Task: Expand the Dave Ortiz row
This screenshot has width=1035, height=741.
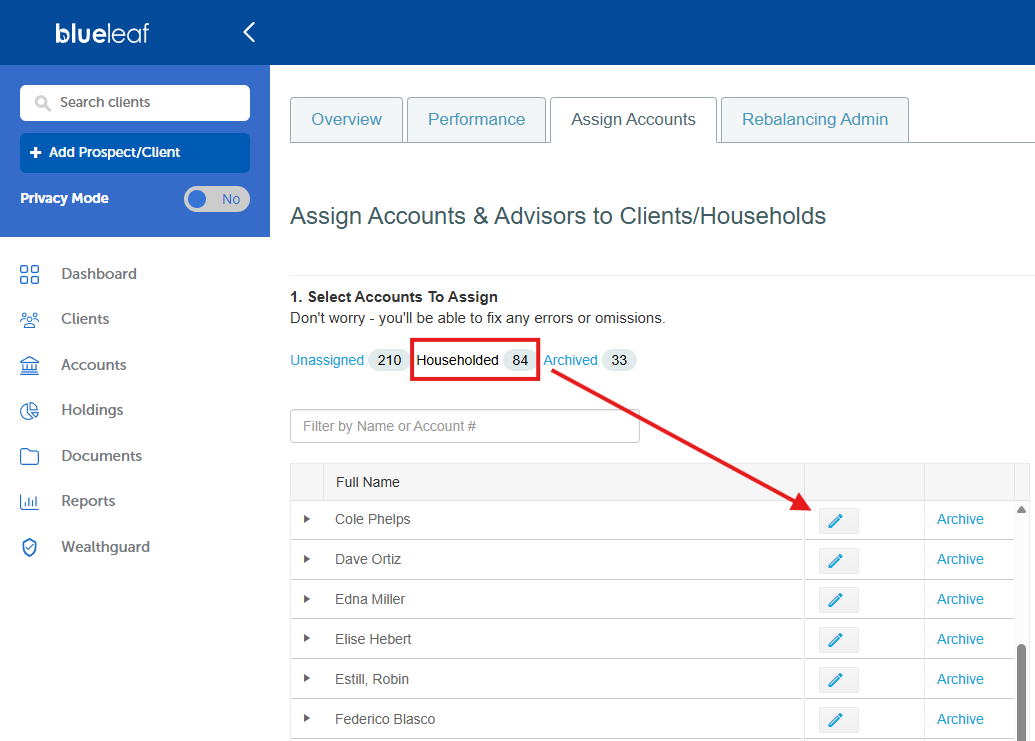Action: [307, 559]
